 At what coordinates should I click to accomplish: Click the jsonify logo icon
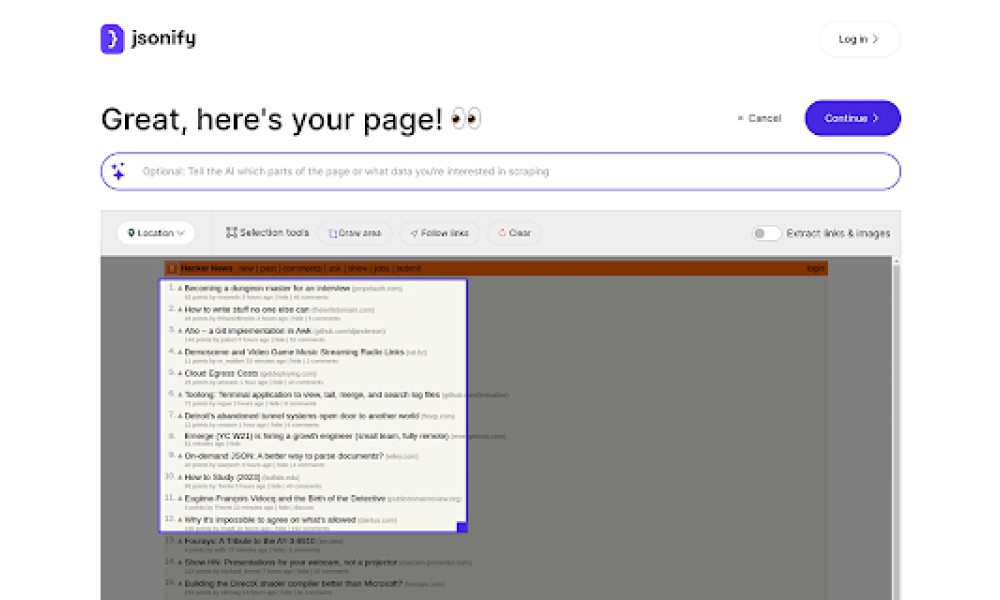point(112,39)
